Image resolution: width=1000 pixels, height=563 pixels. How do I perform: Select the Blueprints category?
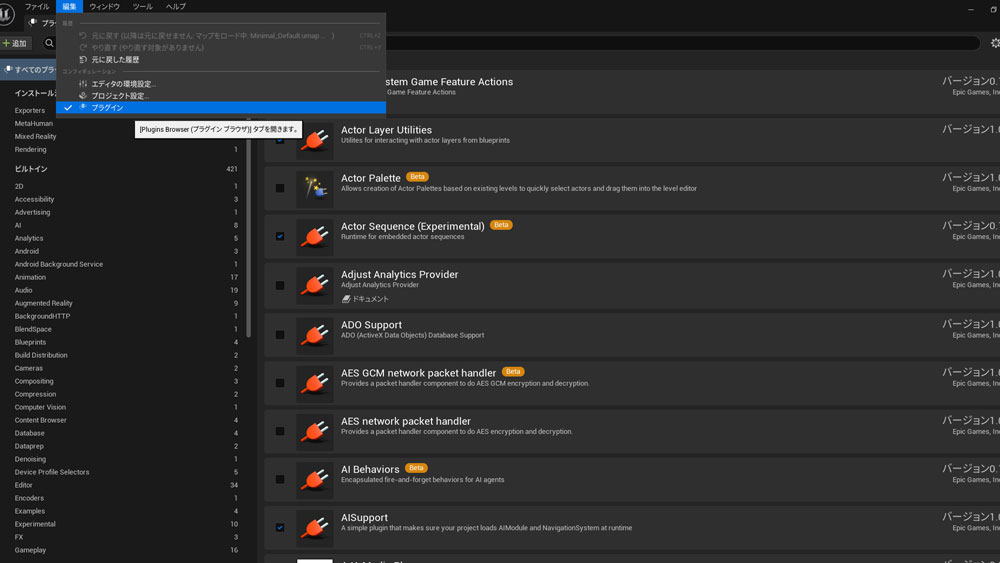pyautogui.click(x=30, y=342)
